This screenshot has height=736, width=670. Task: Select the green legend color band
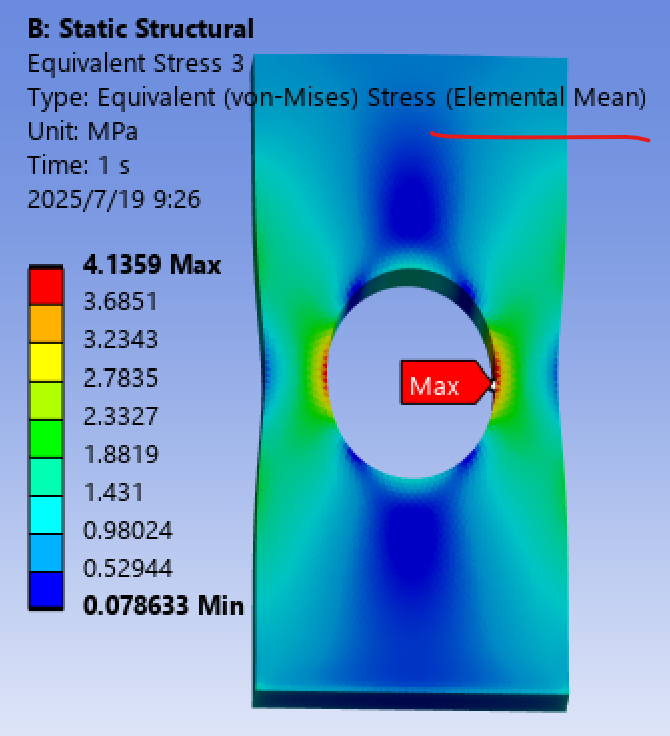(x=46, y=439)
